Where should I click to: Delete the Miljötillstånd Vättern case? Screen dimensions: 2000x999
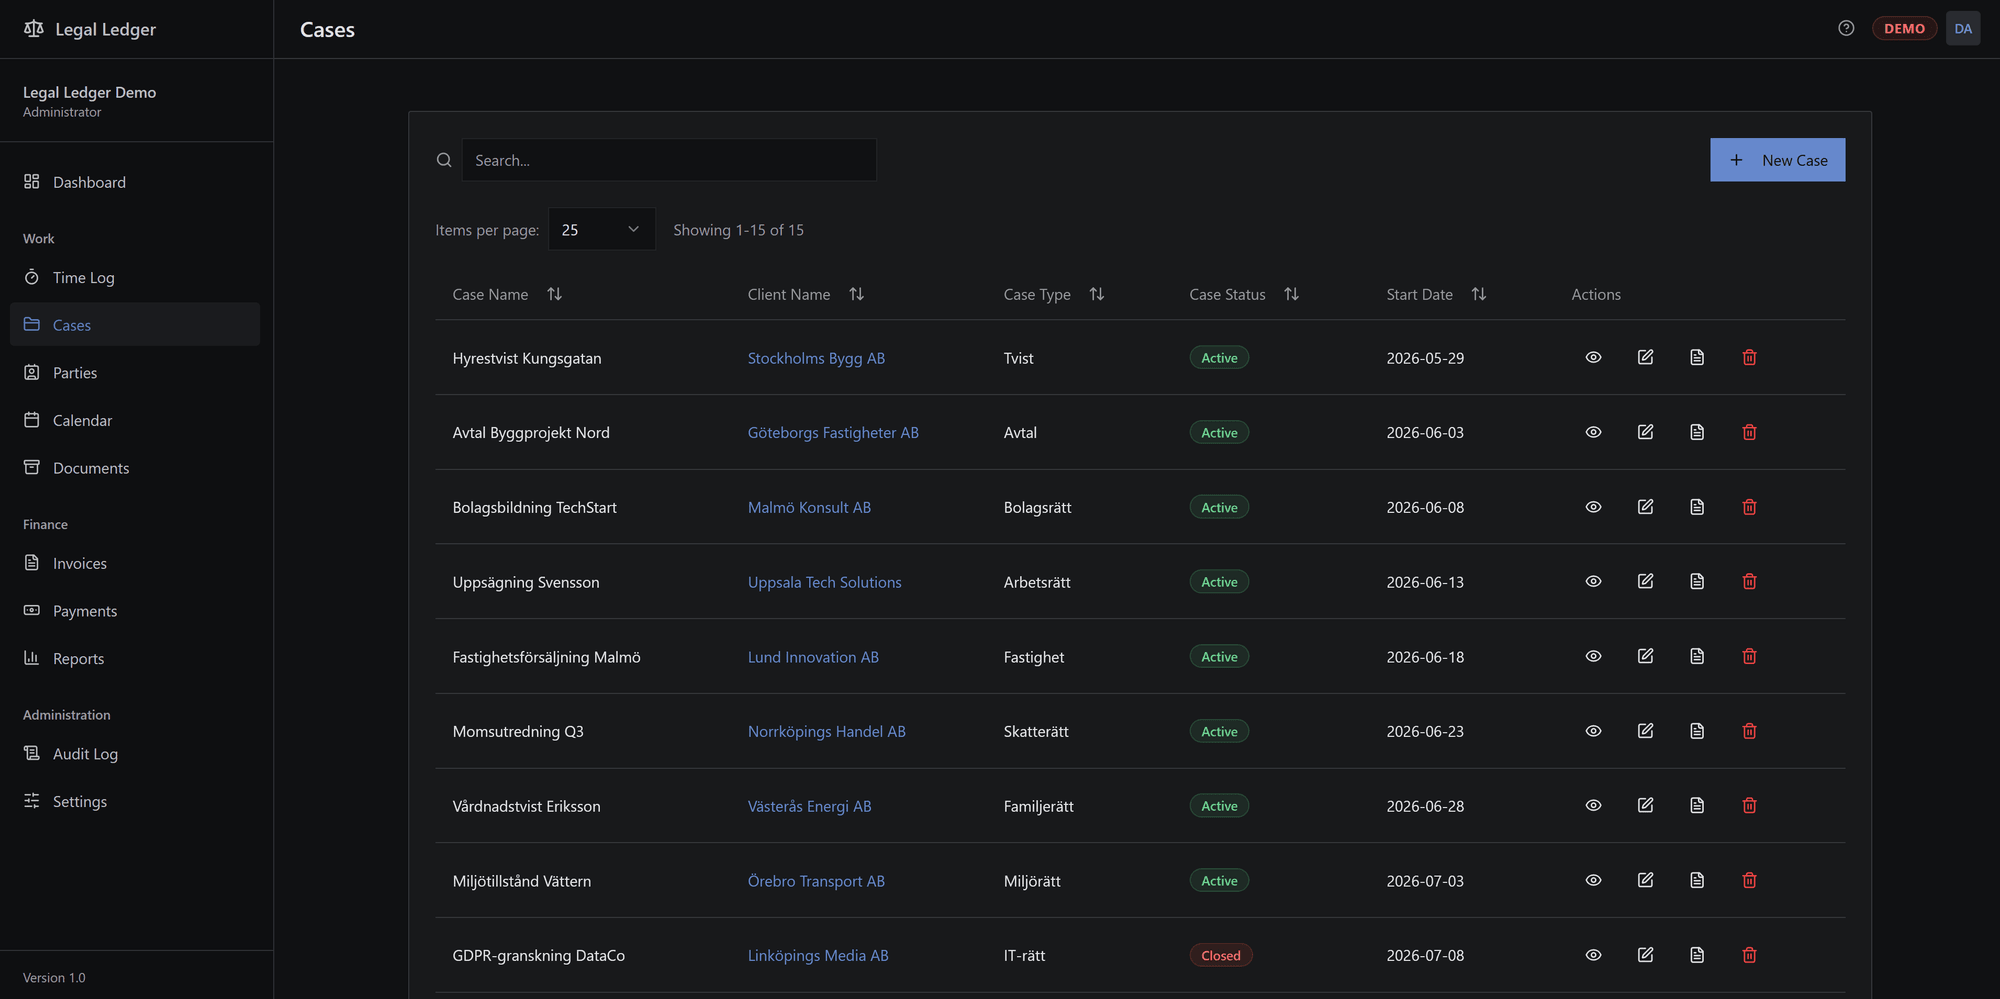tap(1749, 880)
